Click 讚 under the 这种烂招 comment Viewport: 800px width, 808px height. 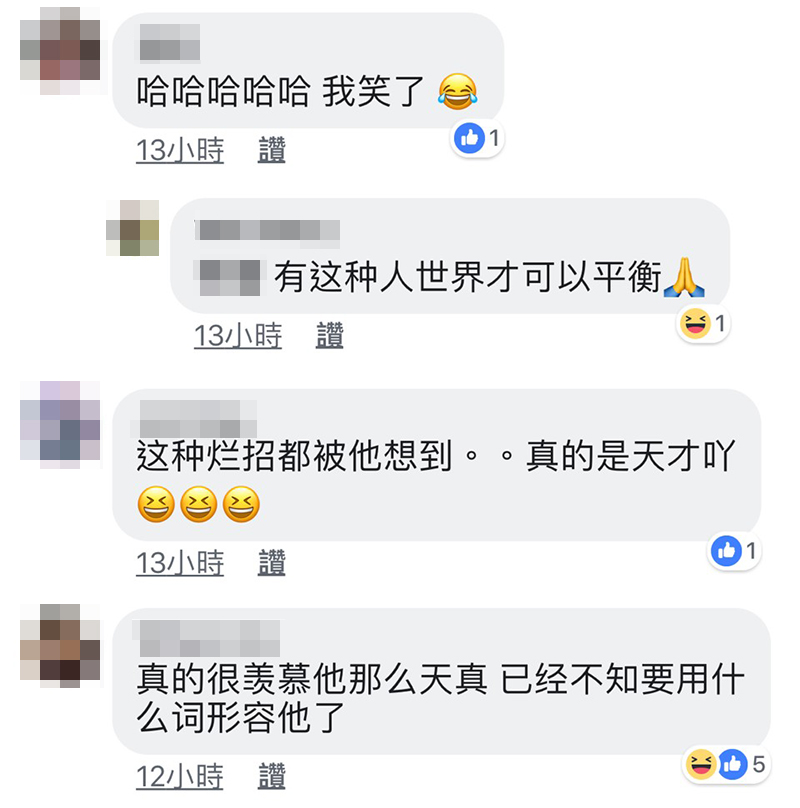[272, 562]
